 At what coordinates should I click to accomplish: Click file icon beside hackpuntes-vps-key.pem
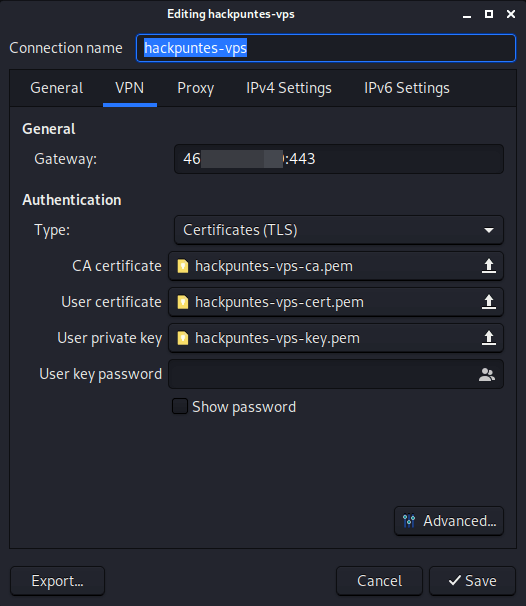point(183,338)
